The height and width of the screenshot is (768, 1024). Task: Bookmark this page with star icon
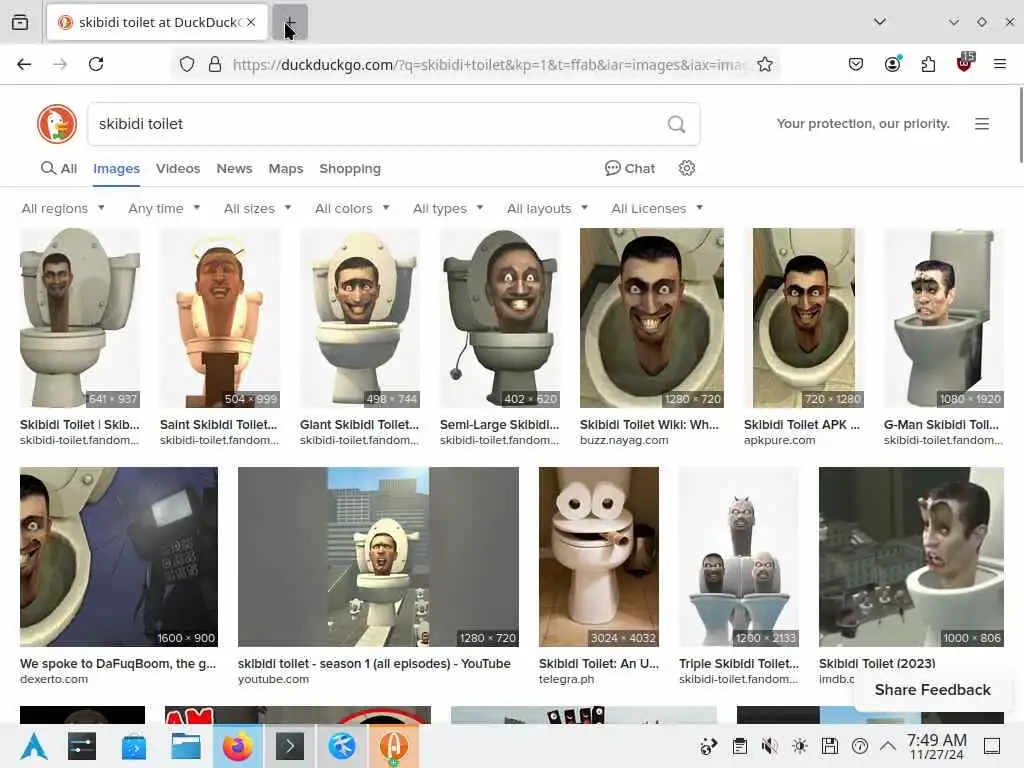(765, 64)
